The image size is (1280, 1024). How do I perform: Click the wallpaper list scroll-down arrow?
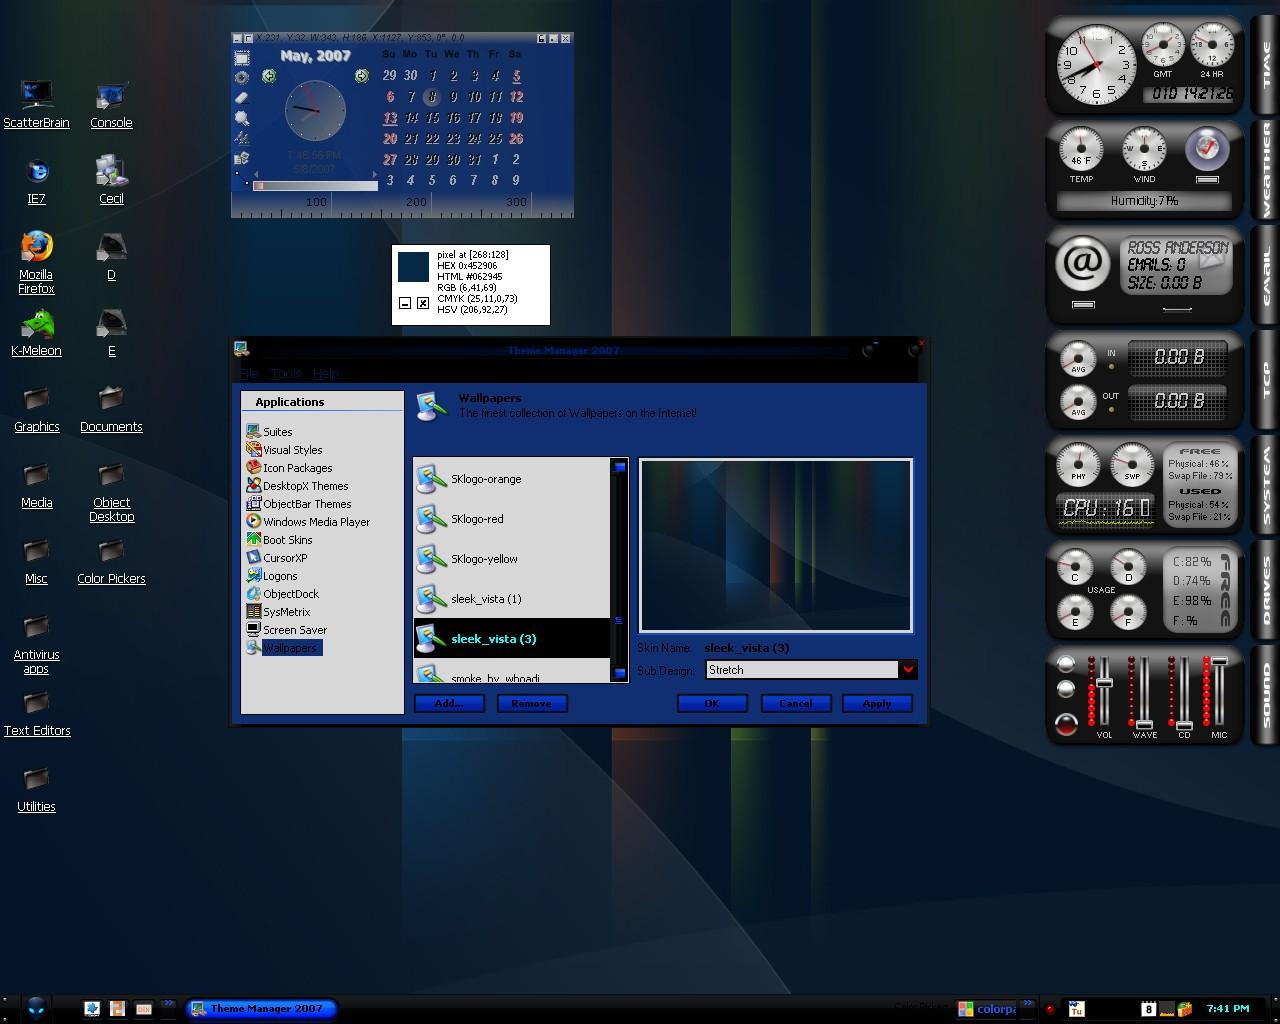[619, 673]
